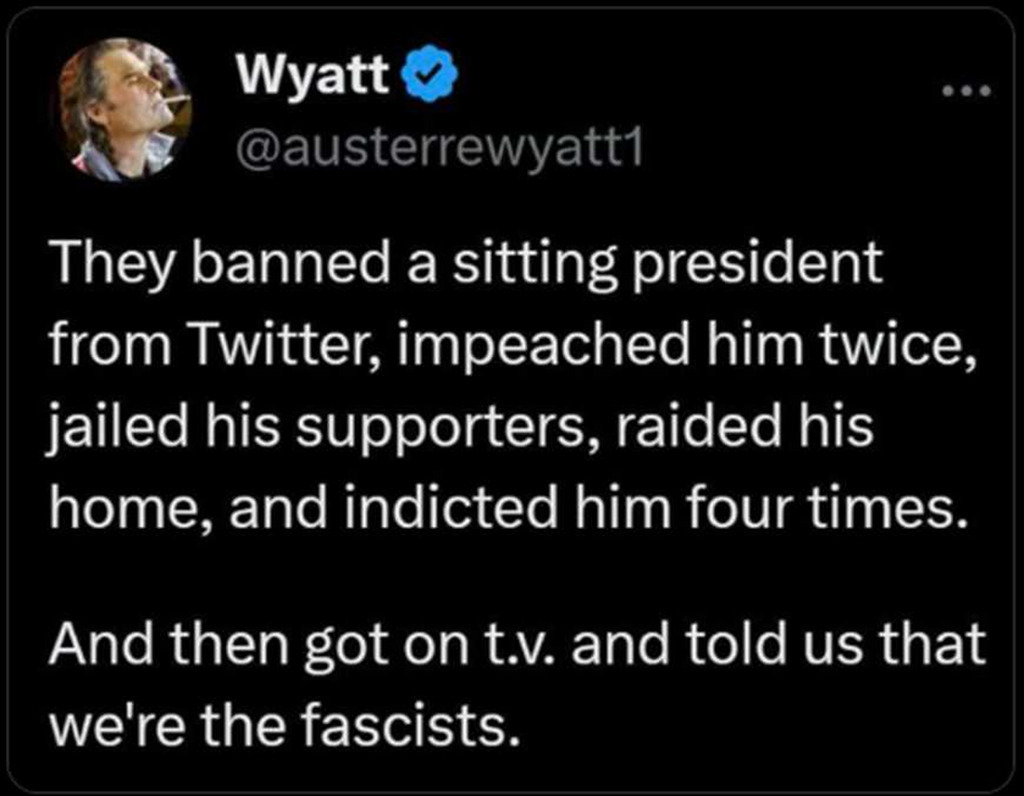Open the @austerrewyatt1 handle link

[437, 150]
